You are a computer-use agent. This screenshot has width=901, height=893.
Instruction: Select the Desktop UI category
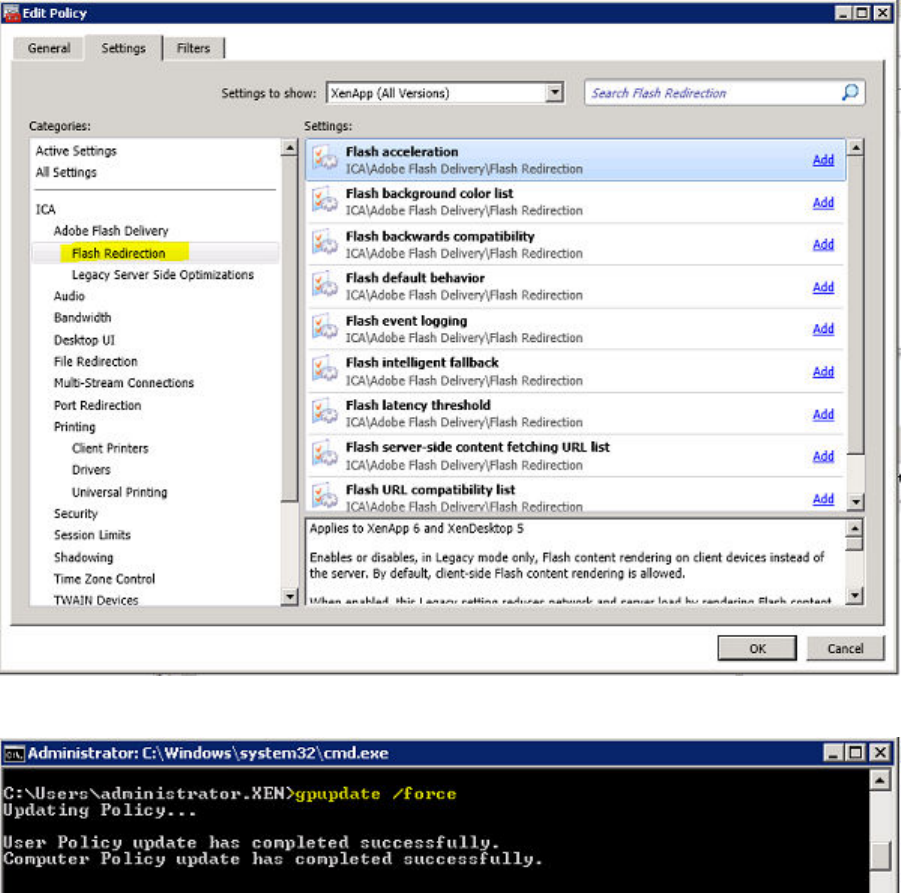[84, 340]
